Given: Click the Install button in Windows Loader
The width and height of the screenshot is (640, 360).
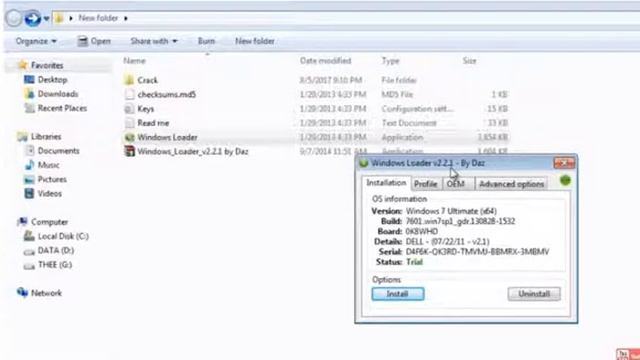Looking at the screenshot, I should [x=398, y=294].
